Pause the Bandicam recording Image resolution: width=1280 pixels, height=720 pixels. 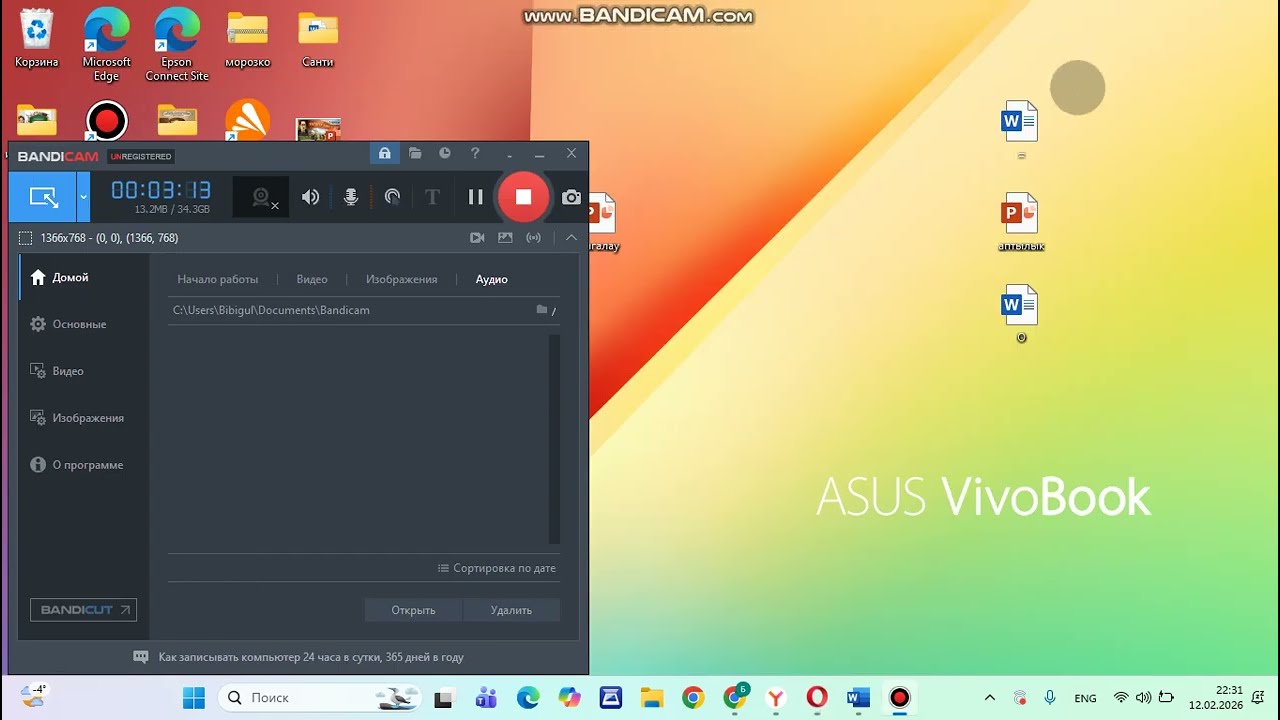click(476, 197)
